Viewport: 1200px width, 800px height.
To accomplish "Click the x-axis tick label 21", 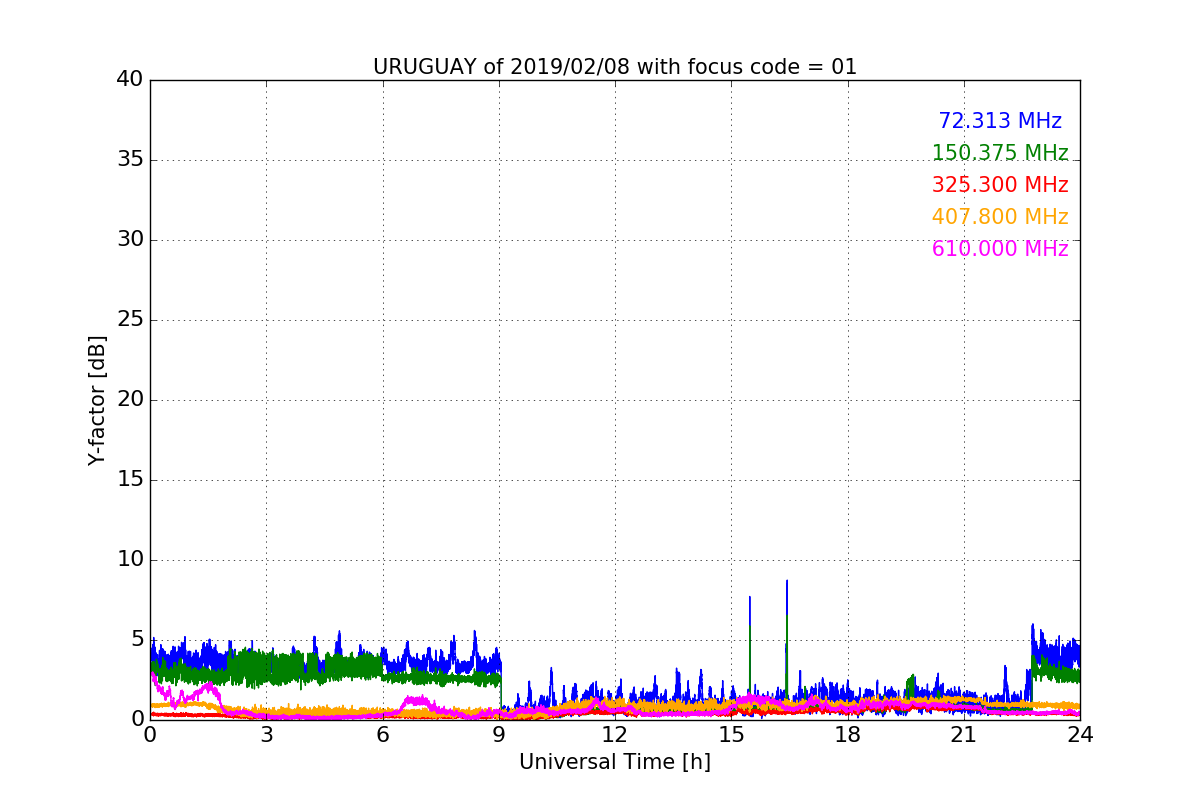I will point(964,734).
